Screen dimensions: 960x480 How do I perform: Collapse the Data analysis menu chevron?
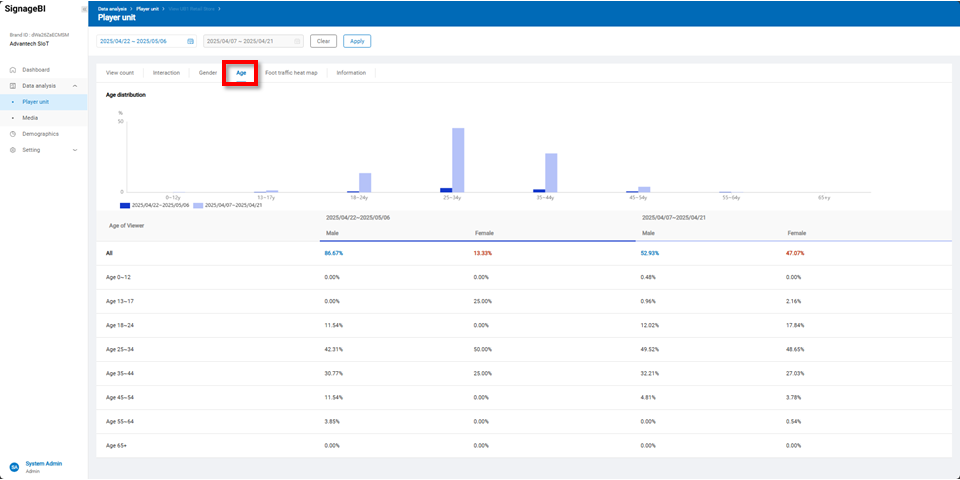pyautogui.click(x=76, y=86)
